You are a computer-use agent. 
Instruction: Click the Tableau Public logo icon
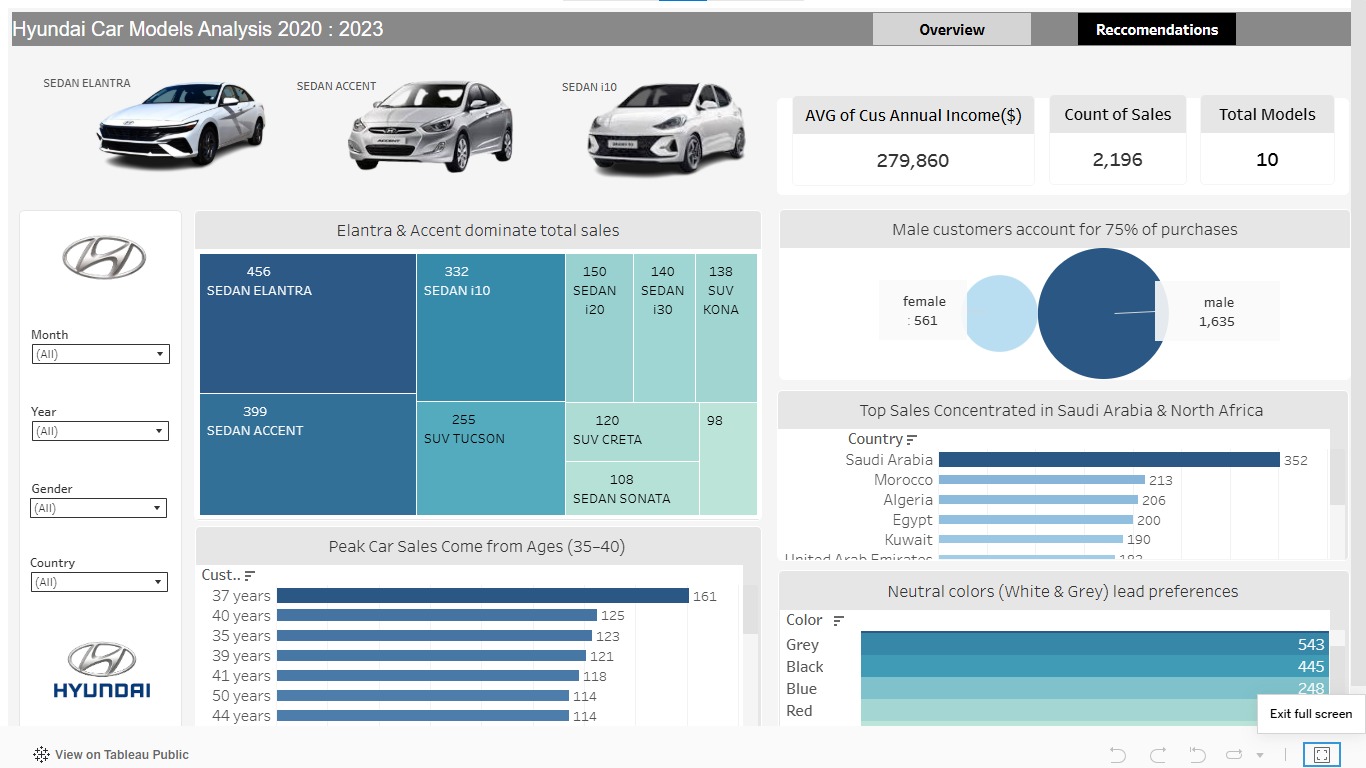[x=41, y=755]
